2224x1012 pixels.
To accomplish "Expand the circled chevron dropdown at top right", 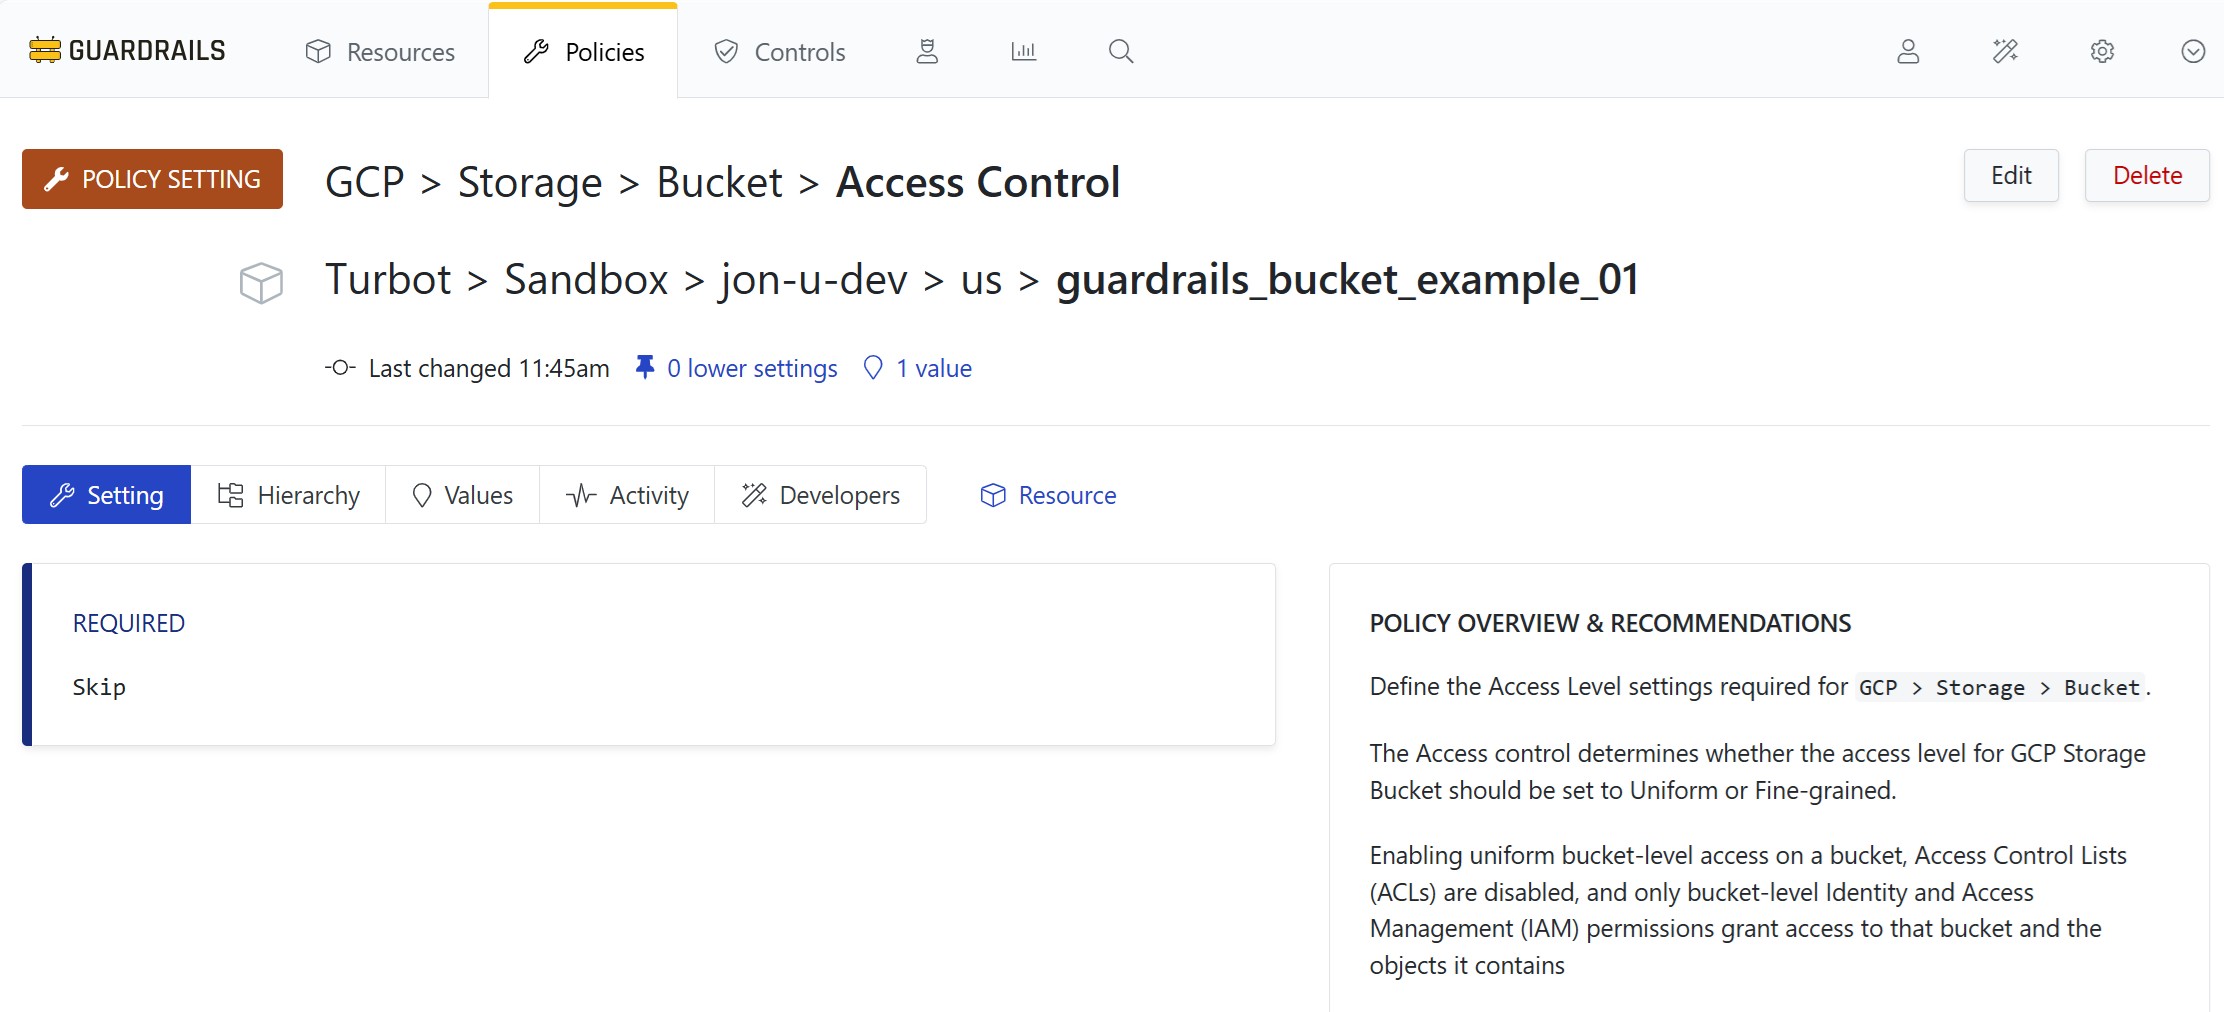I will tap(2193, 51).
